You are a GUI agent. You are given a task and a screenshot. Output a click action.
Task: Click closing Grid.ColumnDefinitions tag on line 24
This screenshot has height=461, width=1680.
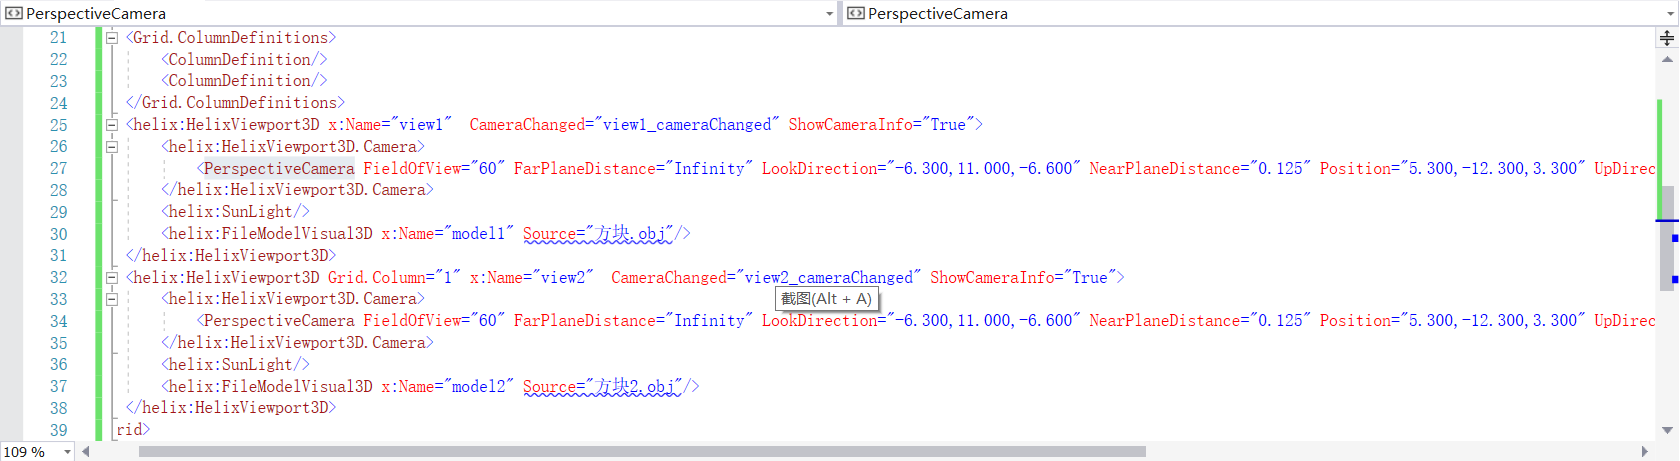click(235, 103)
